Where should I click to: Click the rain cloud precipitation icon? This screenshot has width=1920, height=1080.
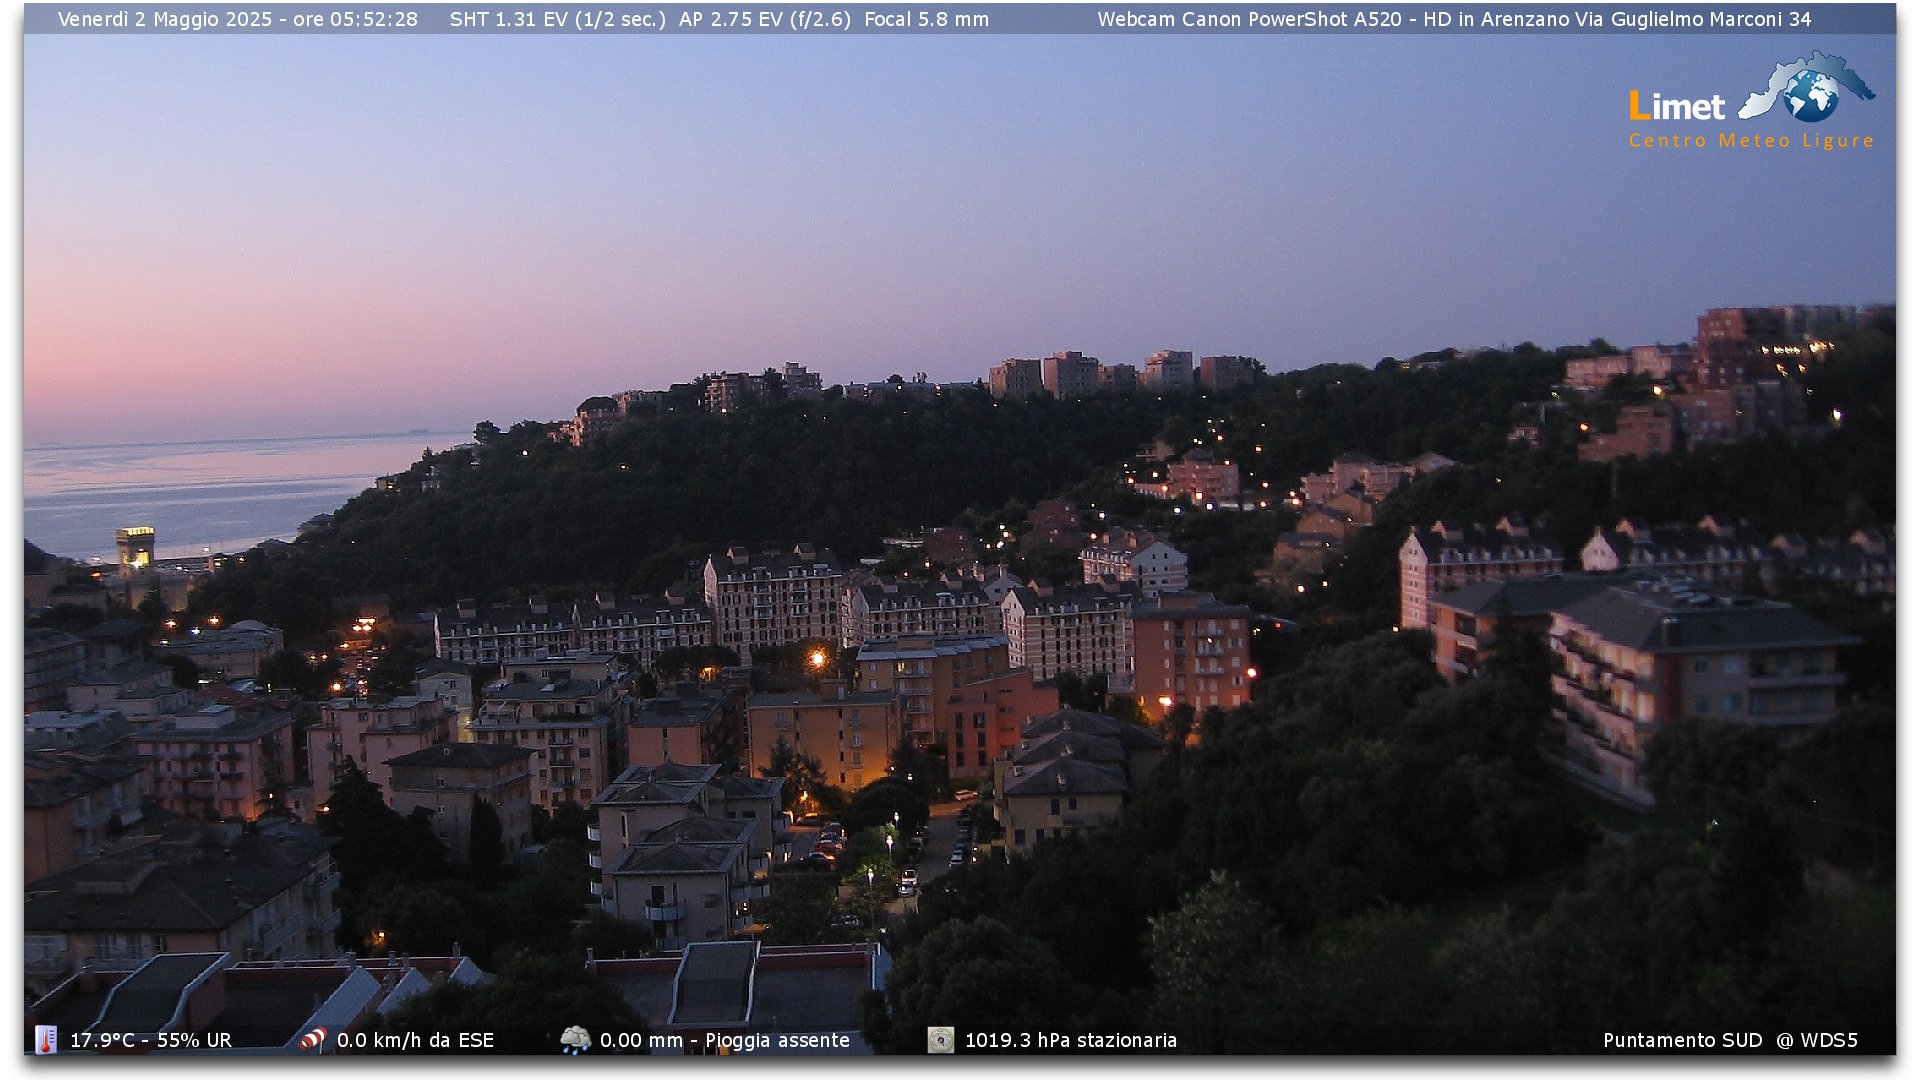(x=575, y=1040)
